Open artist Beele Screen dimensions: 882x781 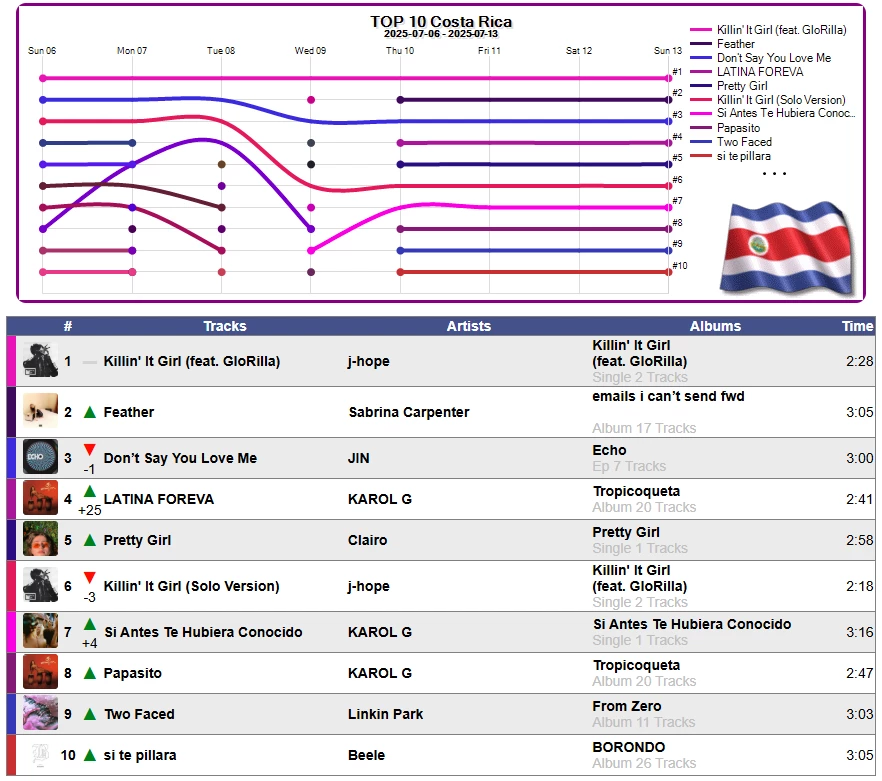click(x=366, y=755)
